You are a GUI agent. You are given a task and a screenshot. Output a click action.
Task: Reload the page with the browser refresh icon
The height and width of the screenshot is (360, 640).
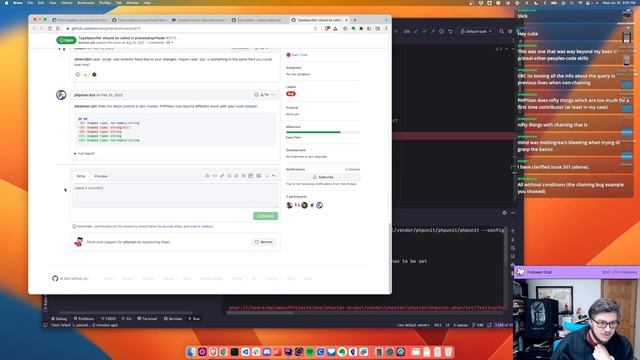(x=50, y=29)
